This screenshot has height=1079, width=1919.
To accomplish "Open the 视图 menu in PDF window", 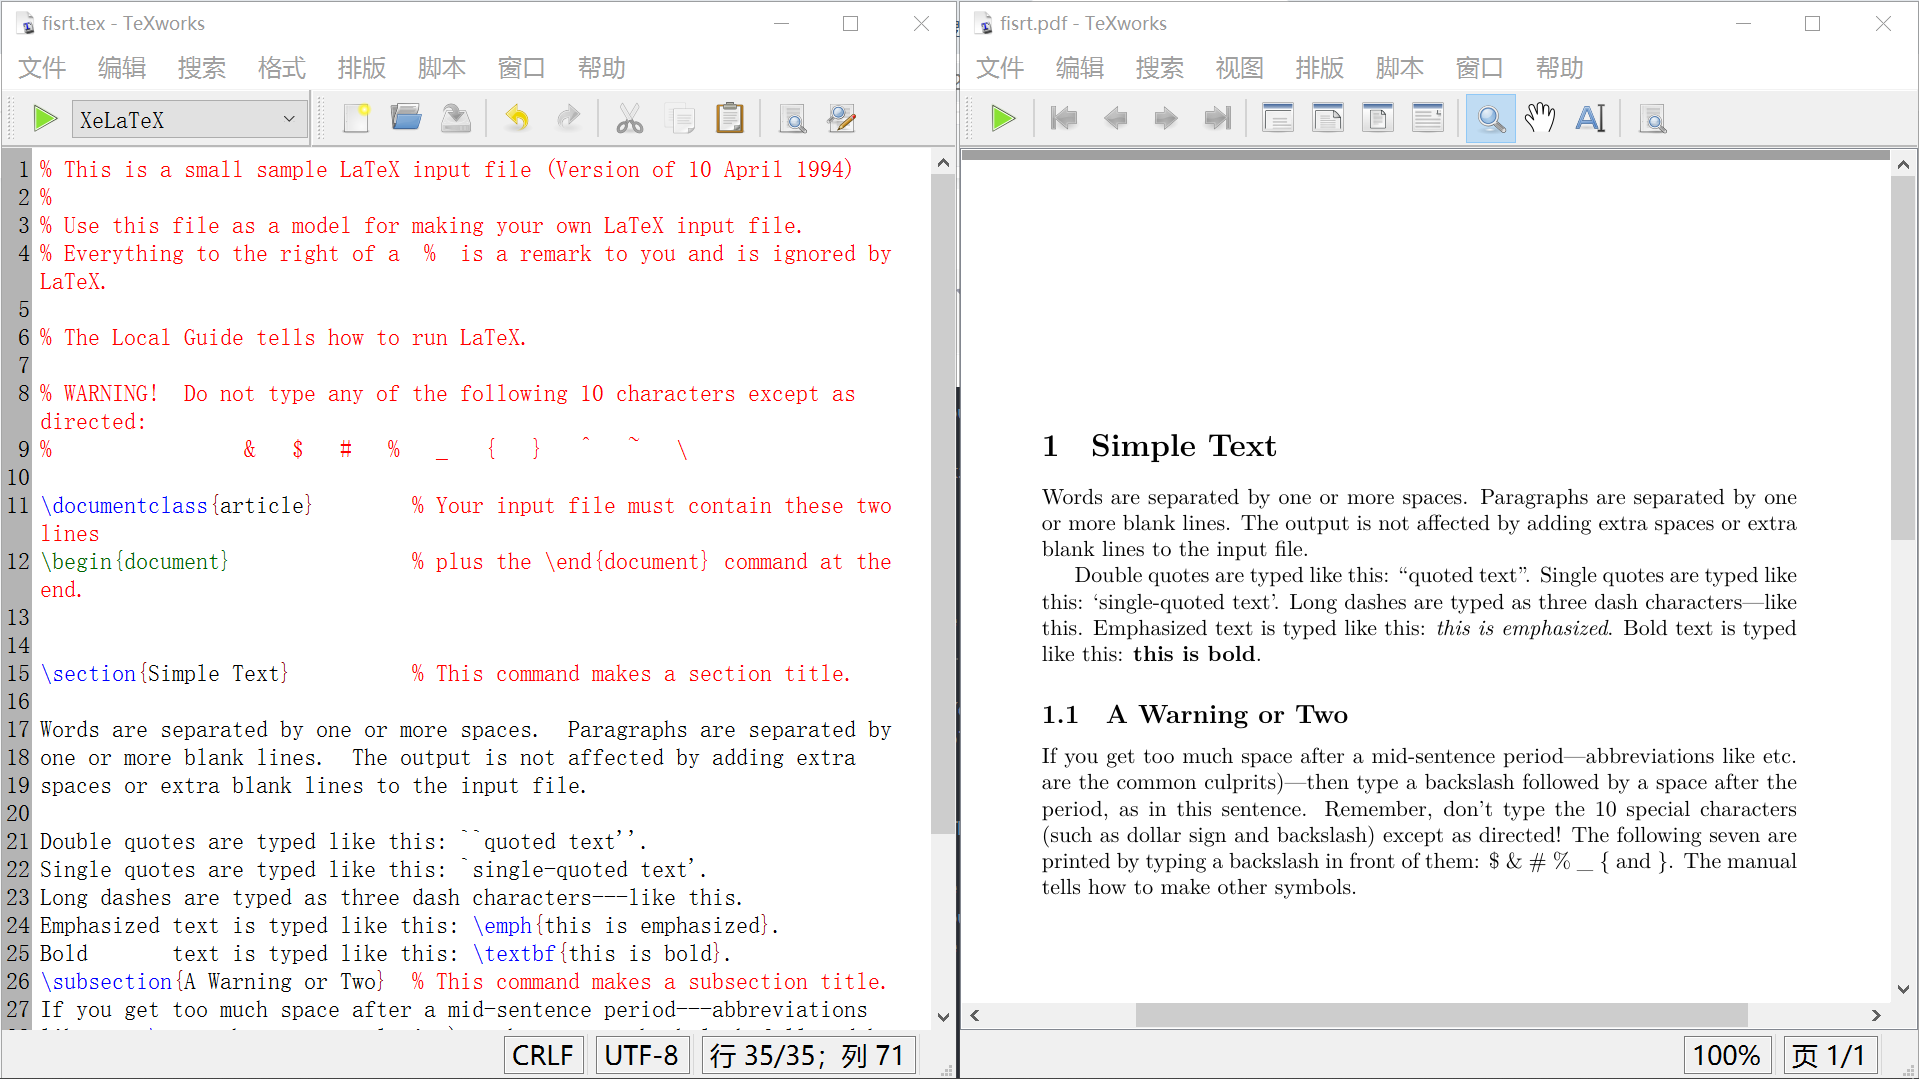I will point(1239,67).
